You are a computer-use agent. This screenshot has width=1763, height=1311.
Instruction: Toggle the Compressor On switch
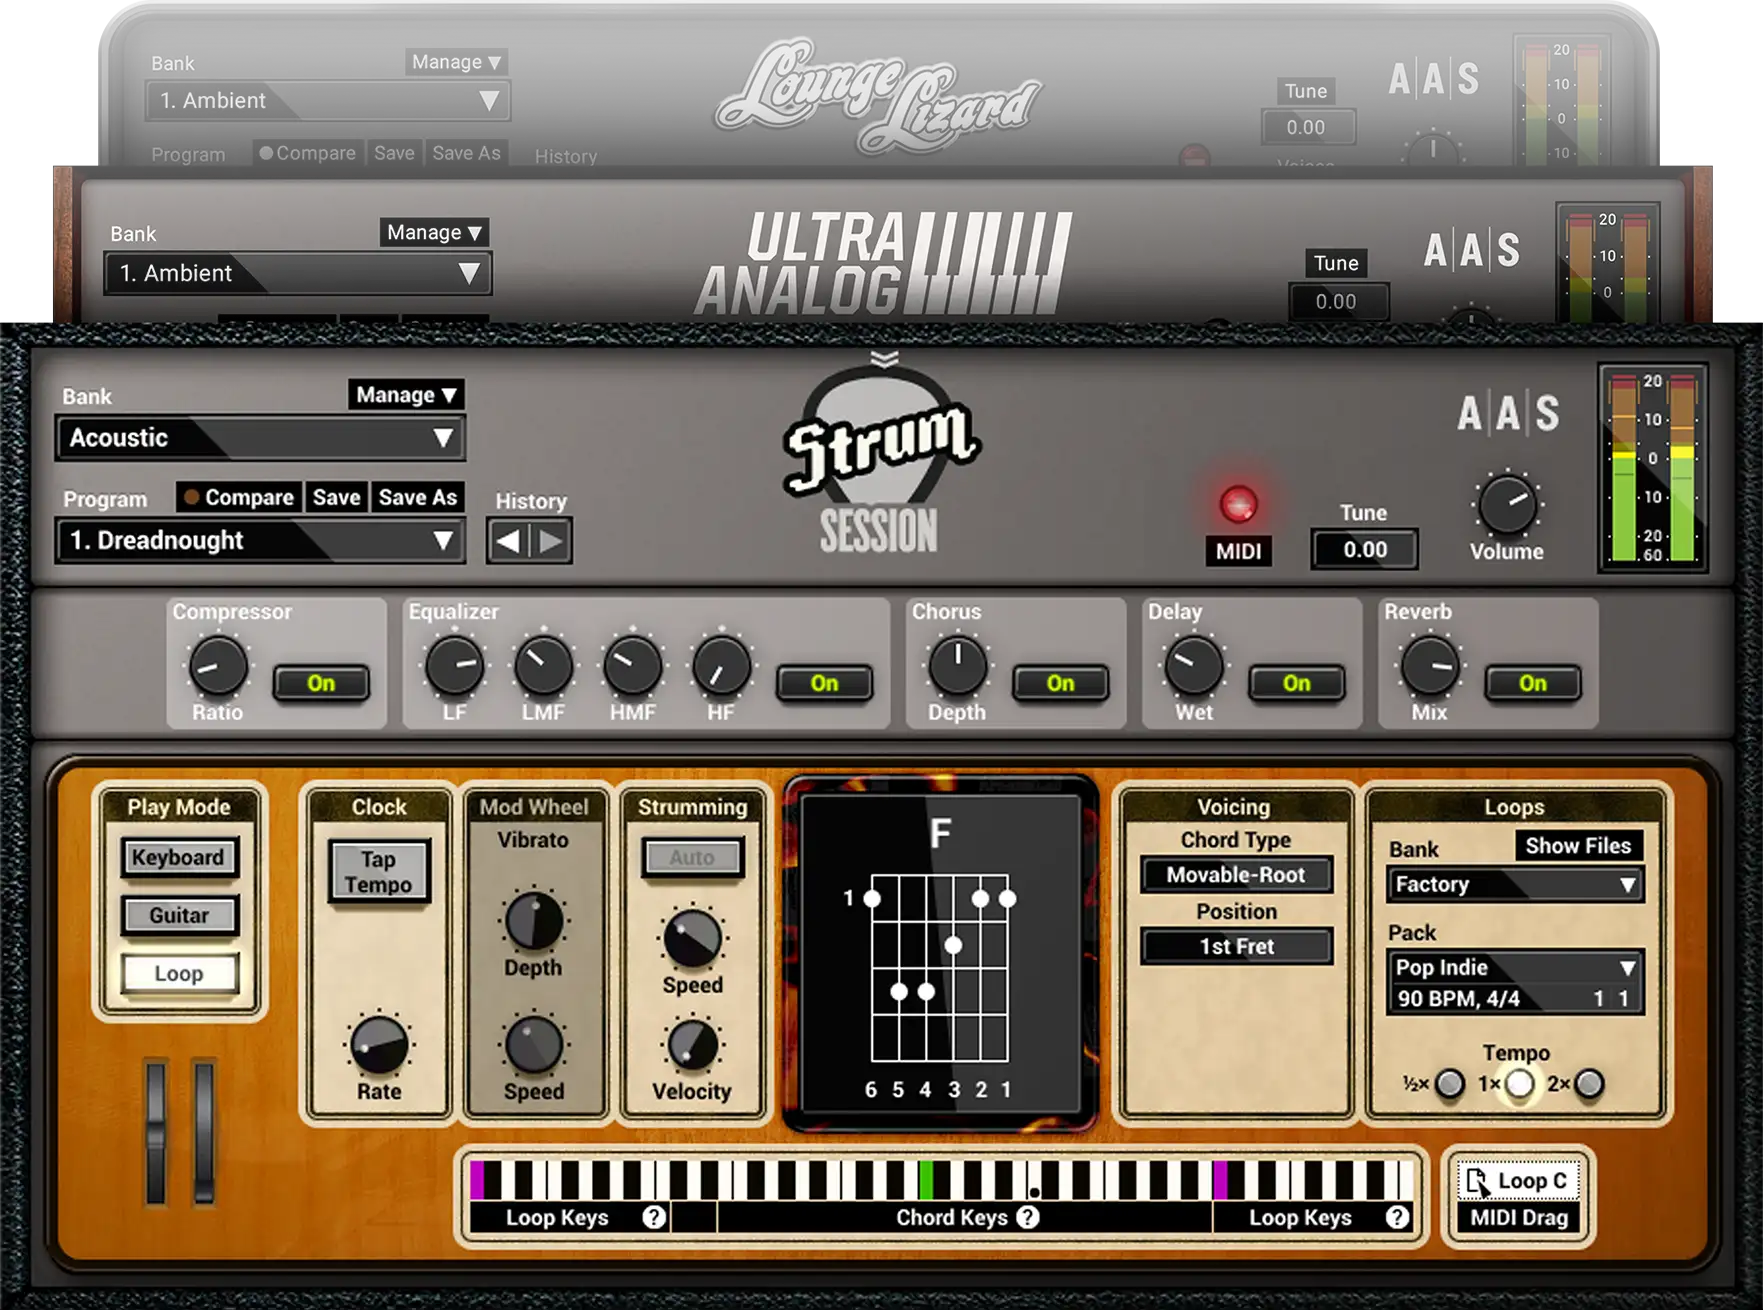(321, 683)
